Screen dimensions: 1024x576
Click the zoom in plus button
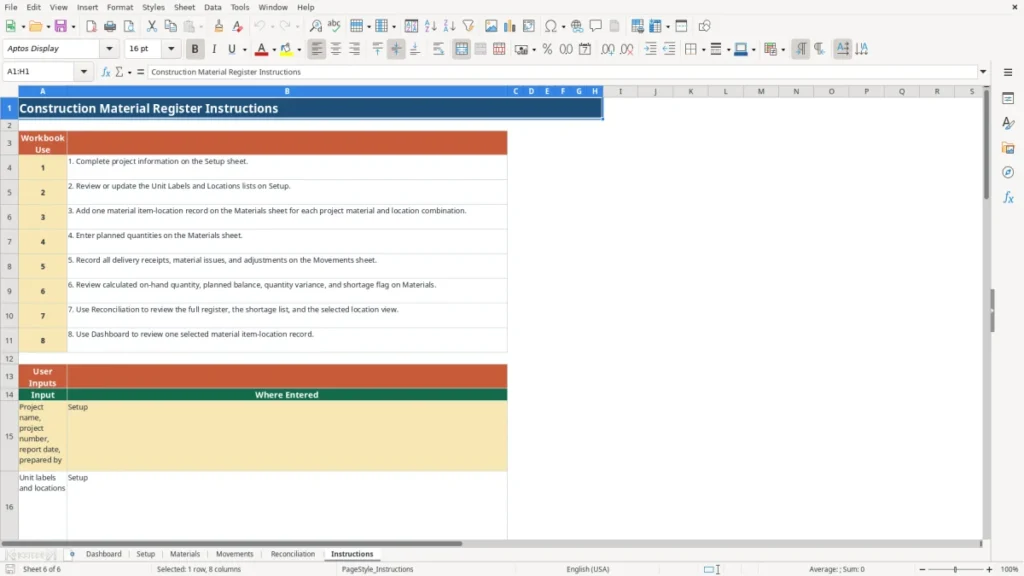[x=989, y=569]
